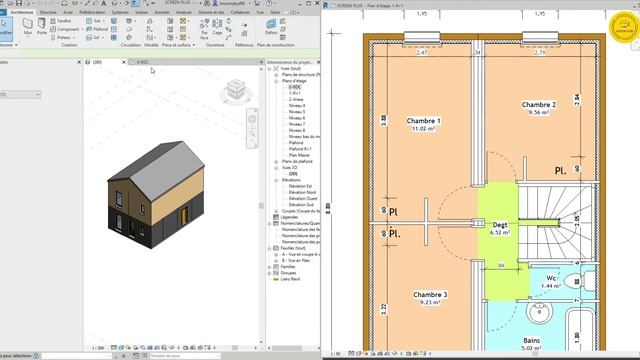Collapse the Plans d'étage node
The width and height of the screenshot is (640, 360).
[276, 81]
